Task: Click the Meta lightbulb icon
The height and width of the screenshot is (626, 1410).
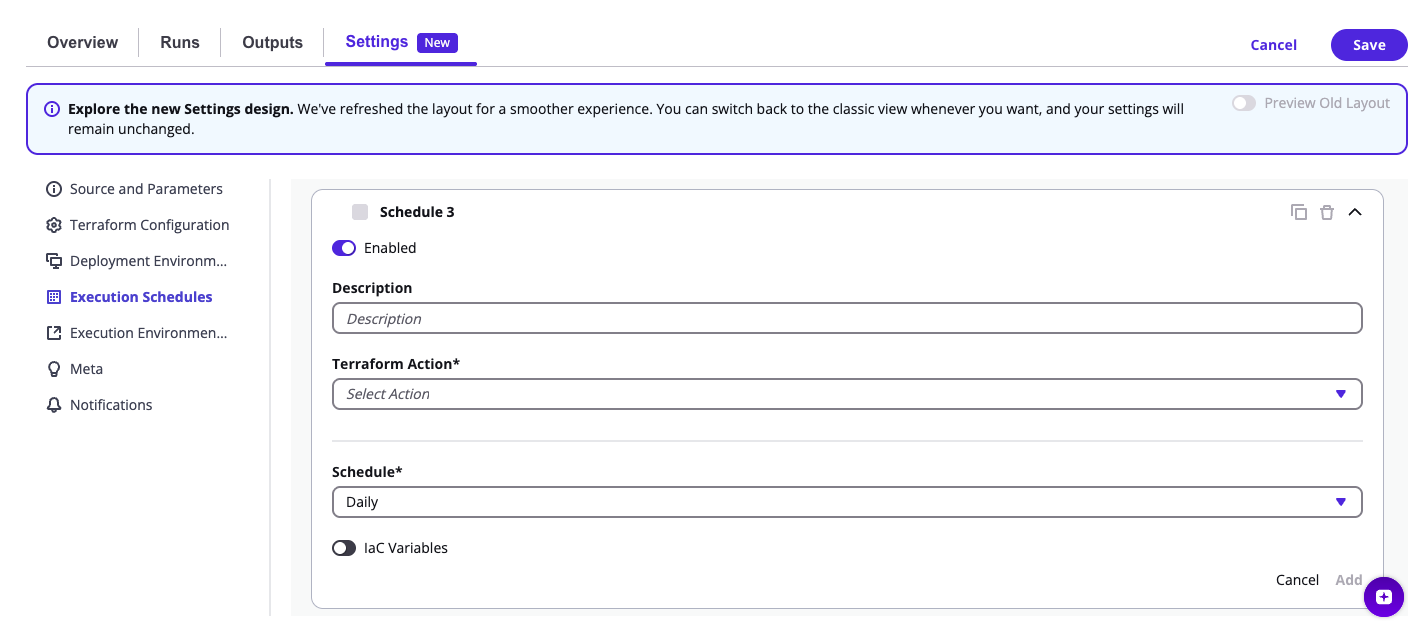Action: 54,369
